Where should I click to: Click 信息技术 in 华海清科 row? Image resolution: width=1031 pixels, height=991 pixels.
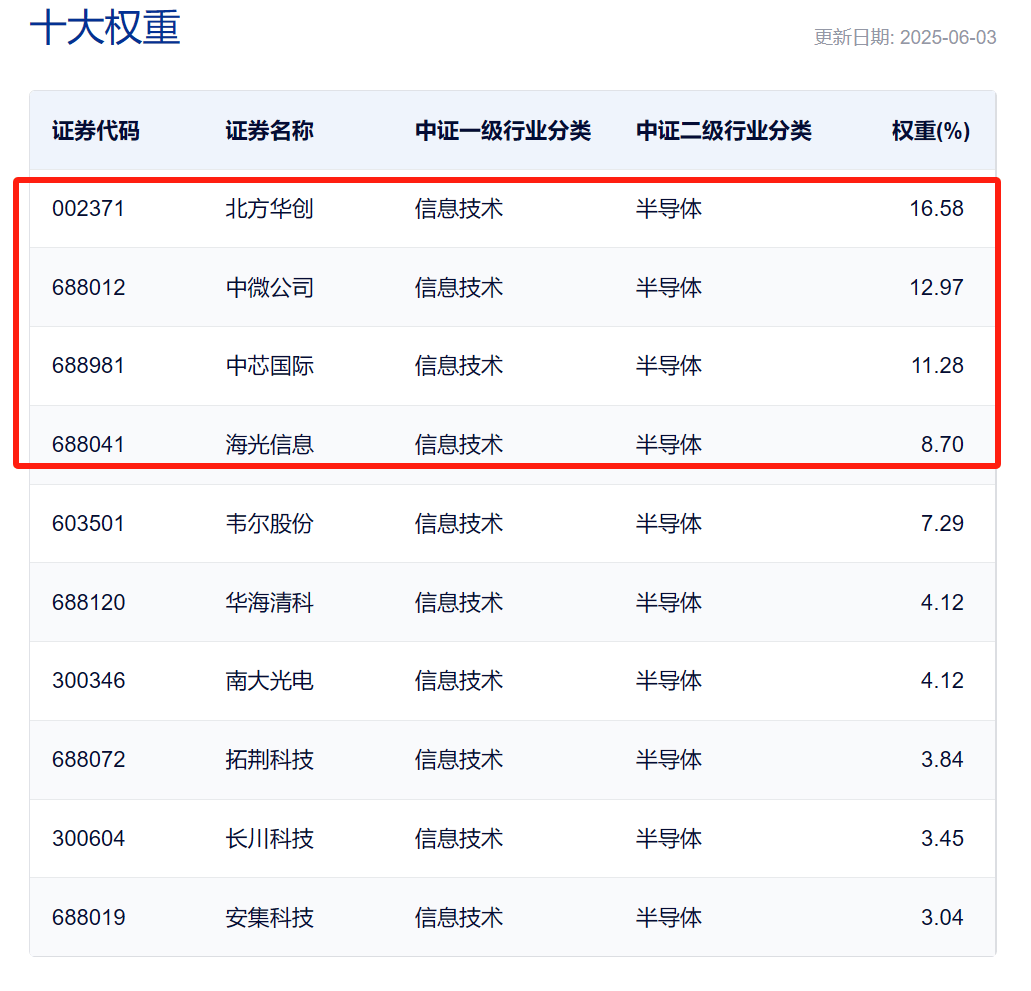(459, 602)
